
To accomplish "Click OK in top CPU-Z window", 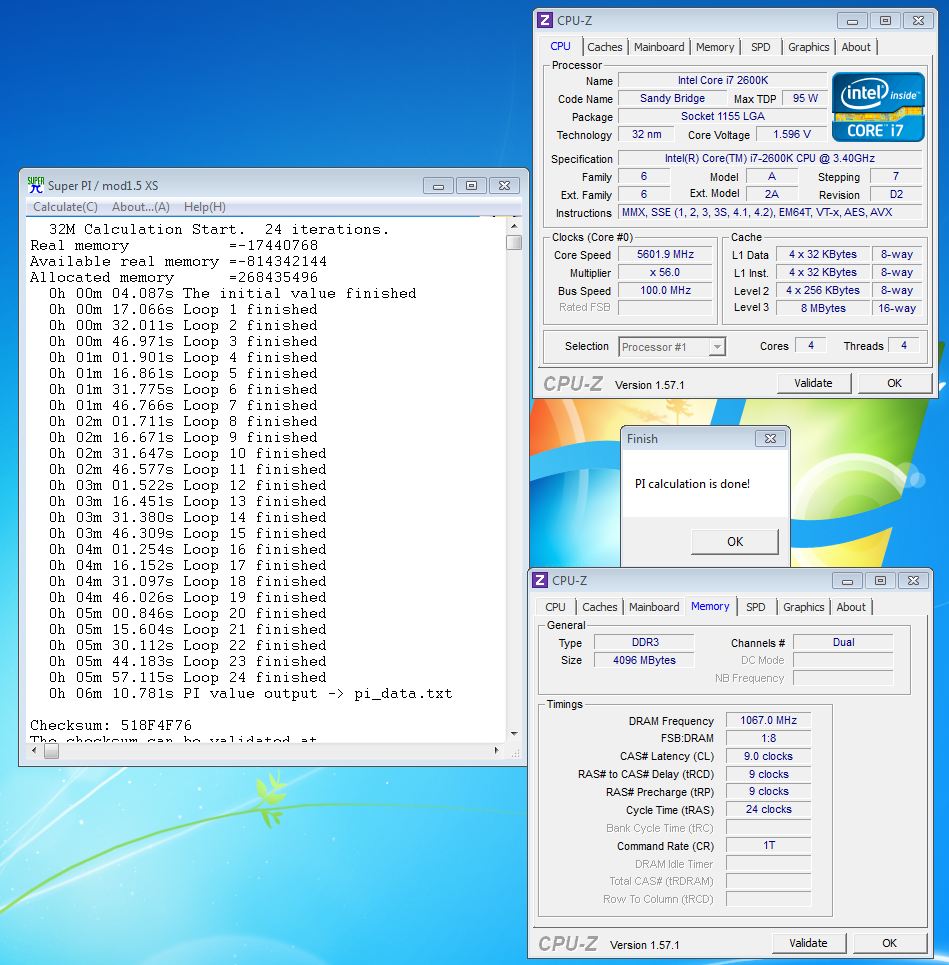I will [x=894, y=383].
